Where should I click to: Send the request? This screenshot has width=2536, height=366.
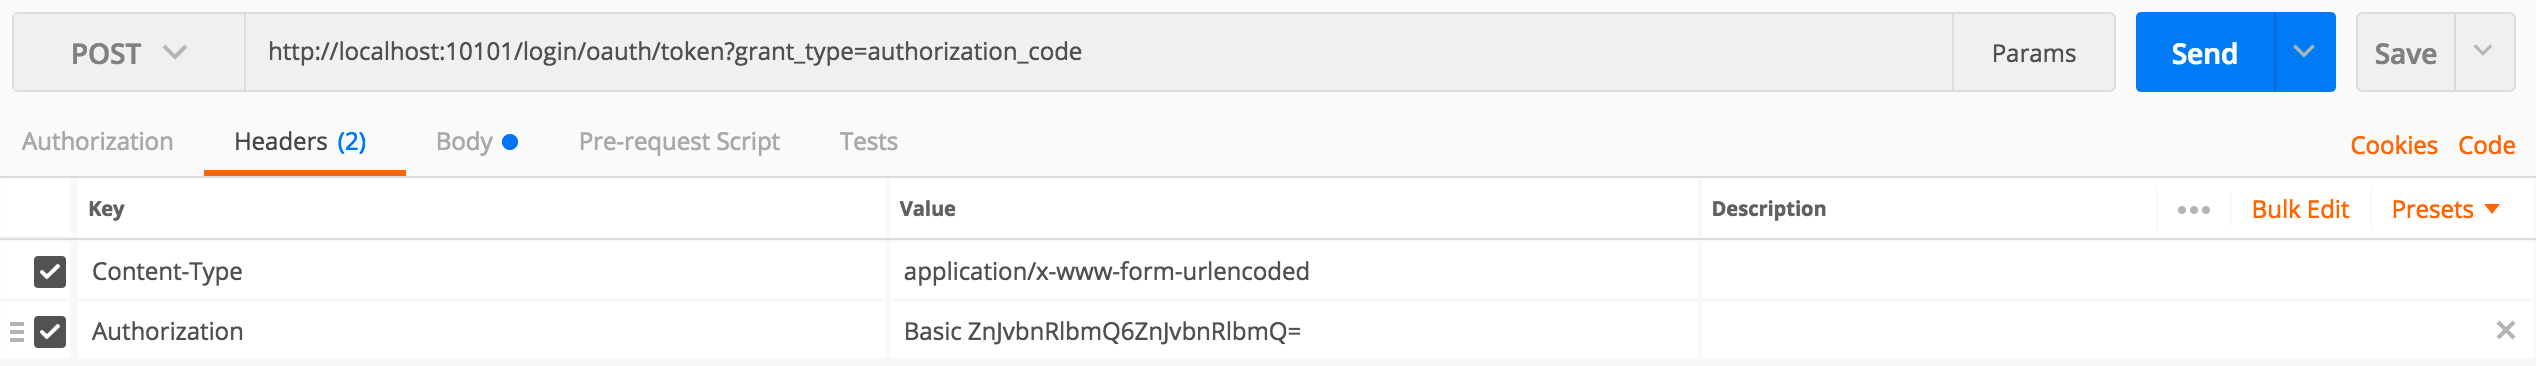[2205, 53]
